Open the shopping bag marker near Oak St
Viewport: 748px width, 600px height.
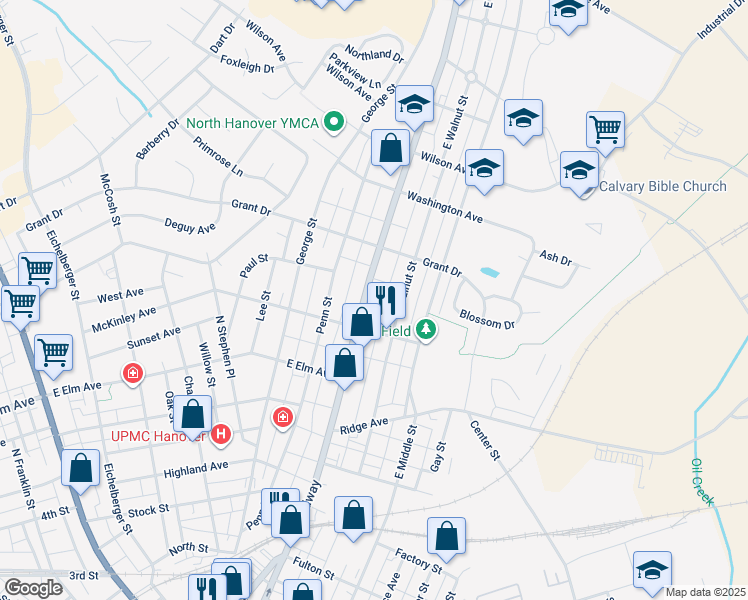point(196,414)
